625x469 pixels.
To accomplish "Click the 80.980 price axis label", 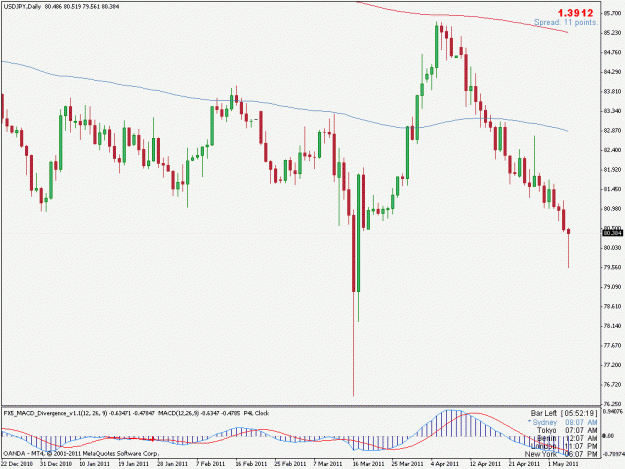I will (x=613, y=209).
